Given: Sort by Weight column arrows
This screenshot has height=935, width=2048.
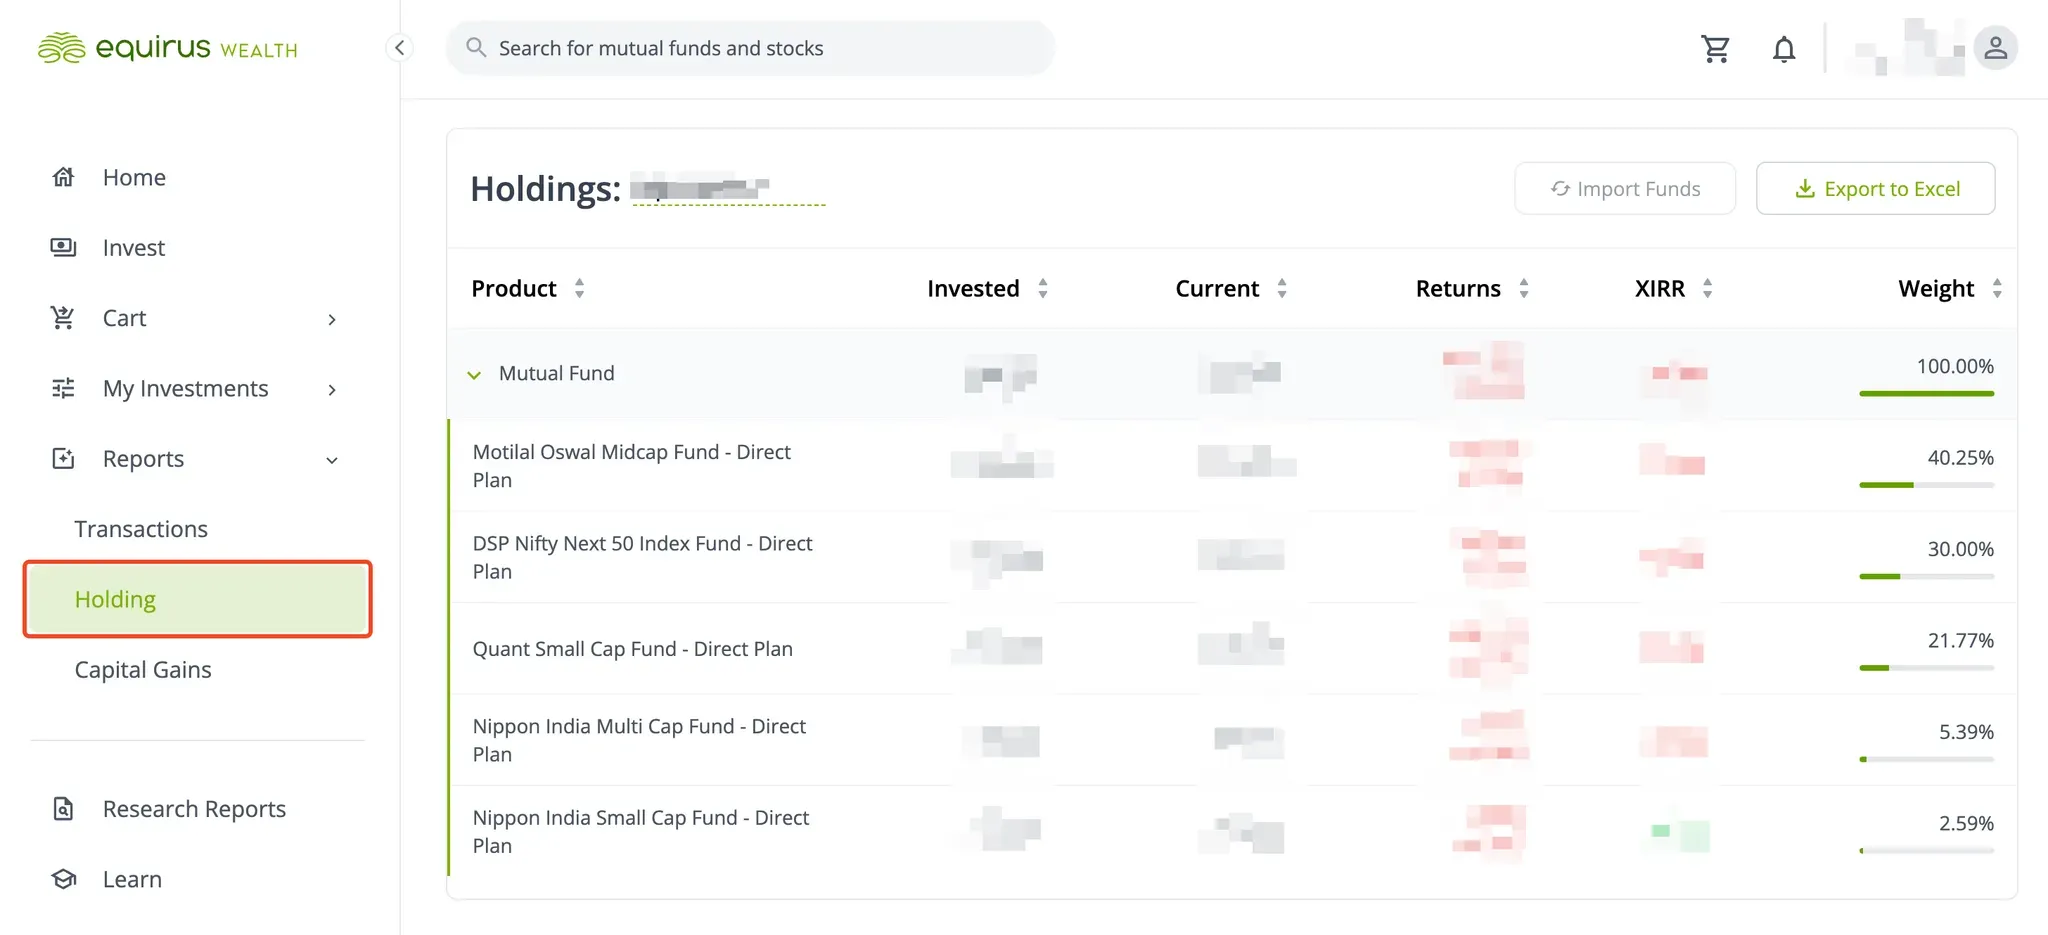Looking at the screenshot, I should tap(1997, 289).
